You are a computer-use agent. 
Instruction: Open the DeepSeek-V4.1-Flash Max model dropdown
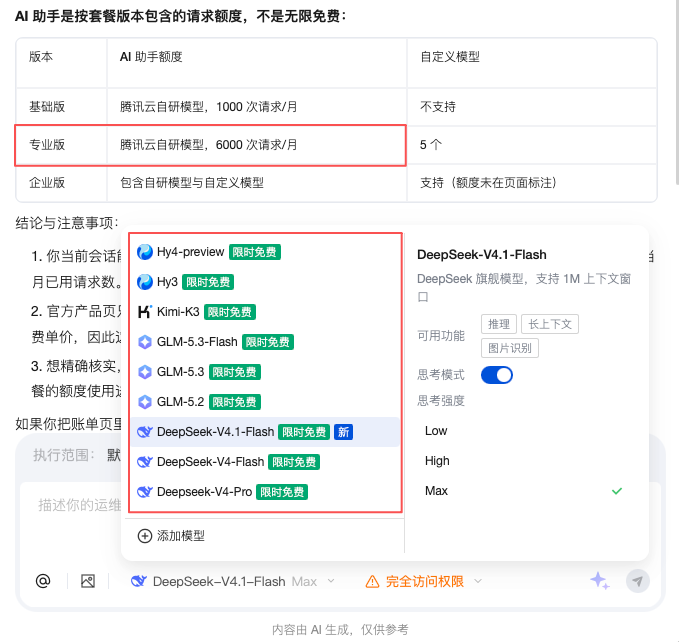[x=233, y=581]
